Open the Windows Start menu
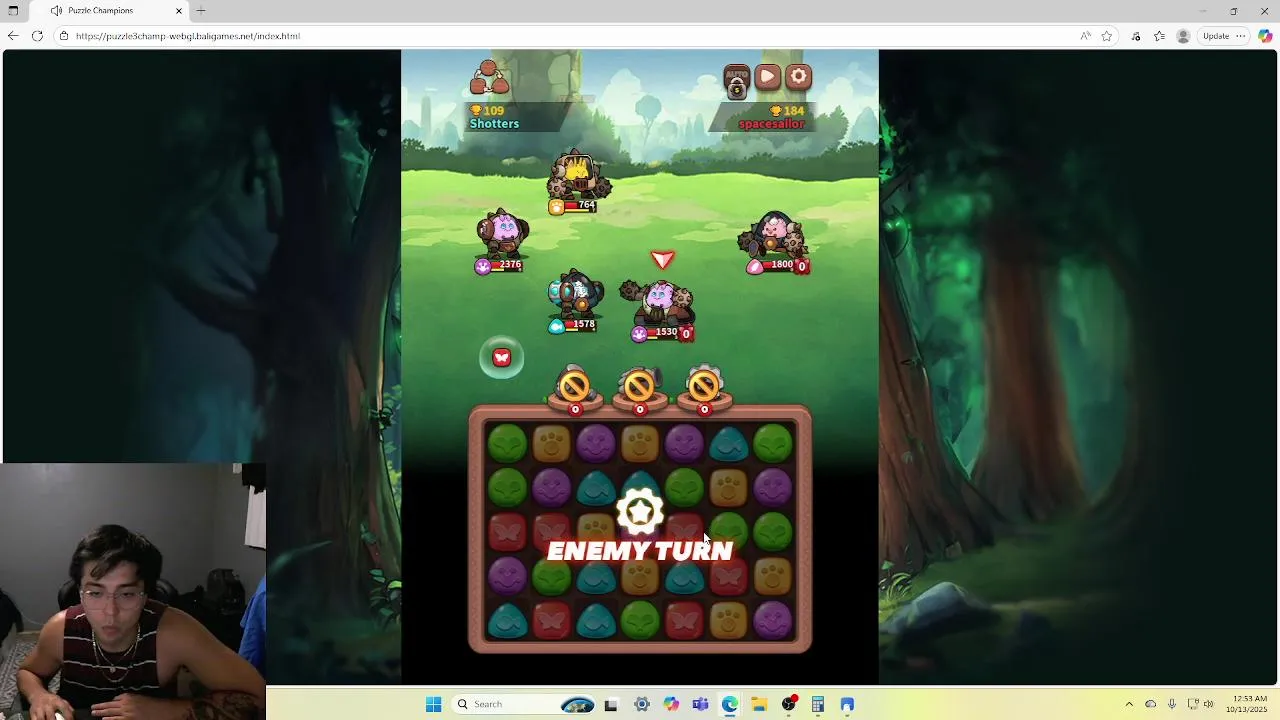Viewport: 1280px width, 720px height. tap(433, 704)
